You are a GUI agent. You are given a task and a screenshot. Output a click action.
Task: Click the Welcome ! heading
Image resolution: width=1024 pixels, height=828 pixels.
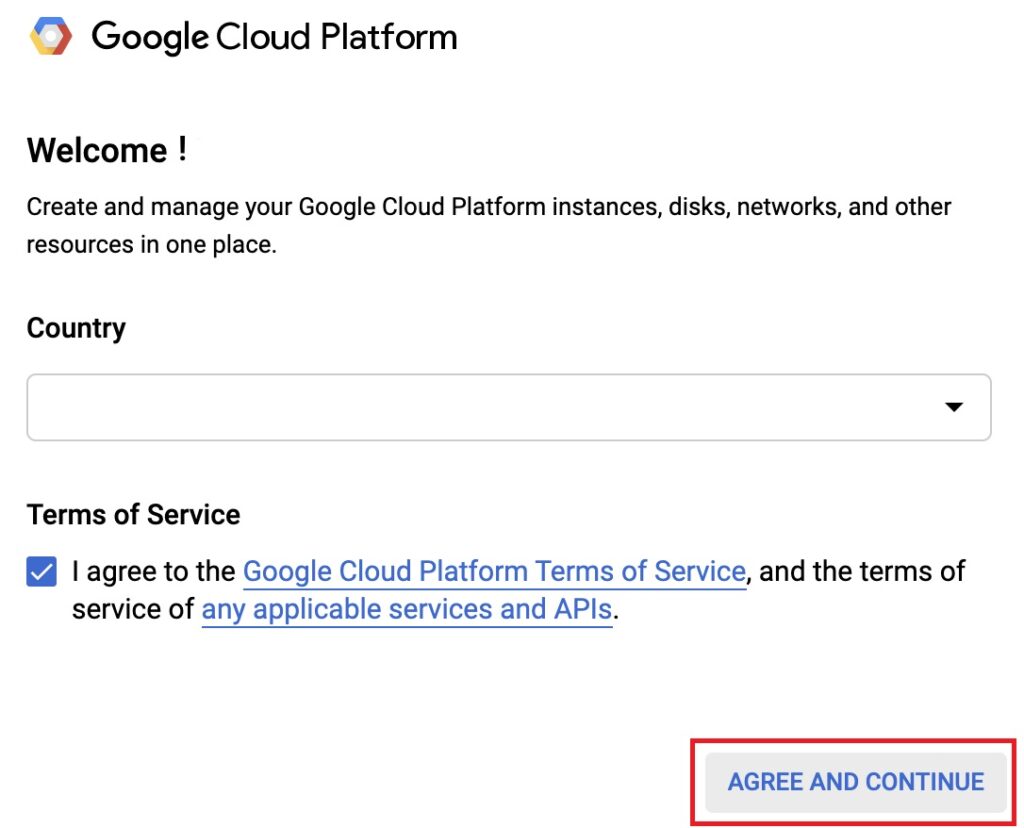108,150
